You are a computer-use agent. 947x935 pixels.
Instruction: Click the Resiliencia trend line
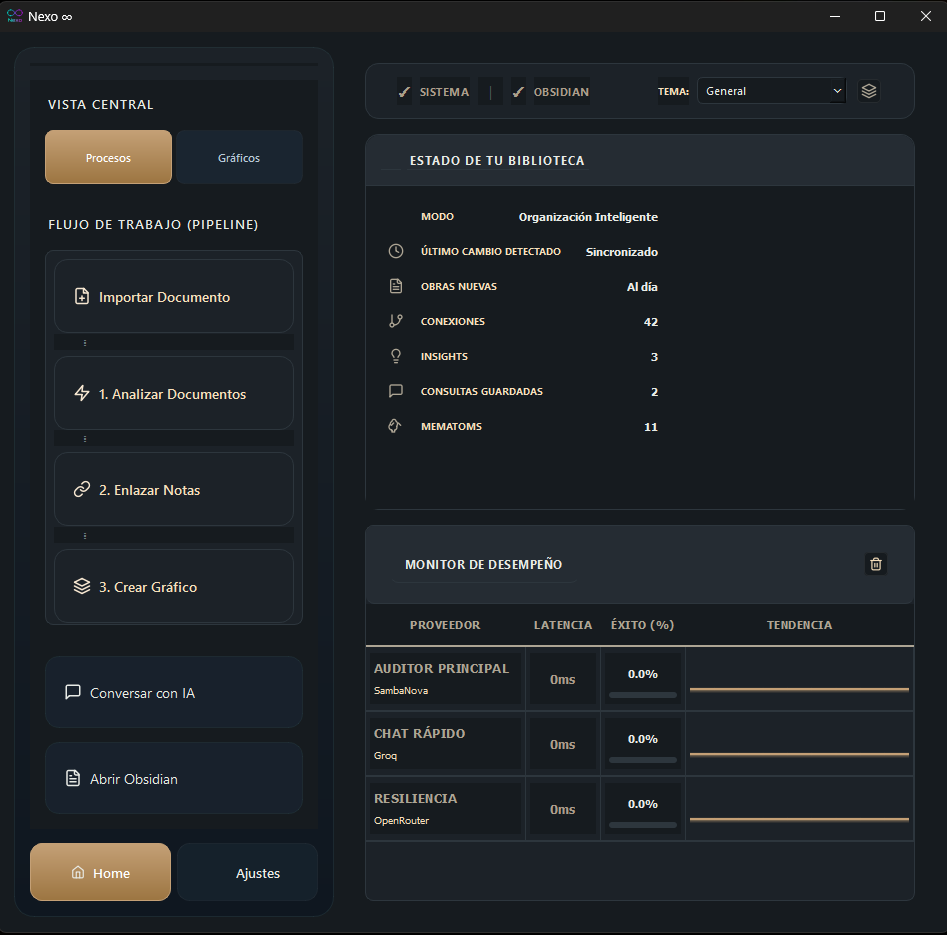coord(799,820)
